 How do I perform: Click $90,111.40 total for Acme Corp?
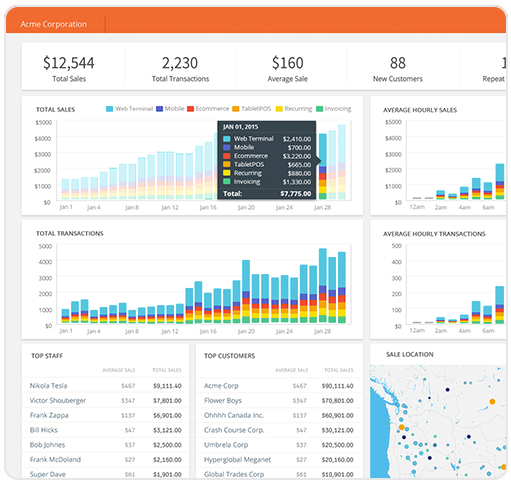pos(337,386)
